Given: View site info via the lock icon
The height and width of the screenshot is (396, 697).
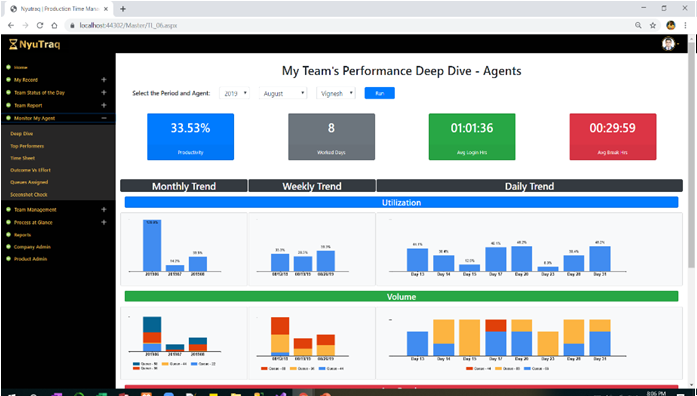Looking at the screenshot, I should point(72,26).
